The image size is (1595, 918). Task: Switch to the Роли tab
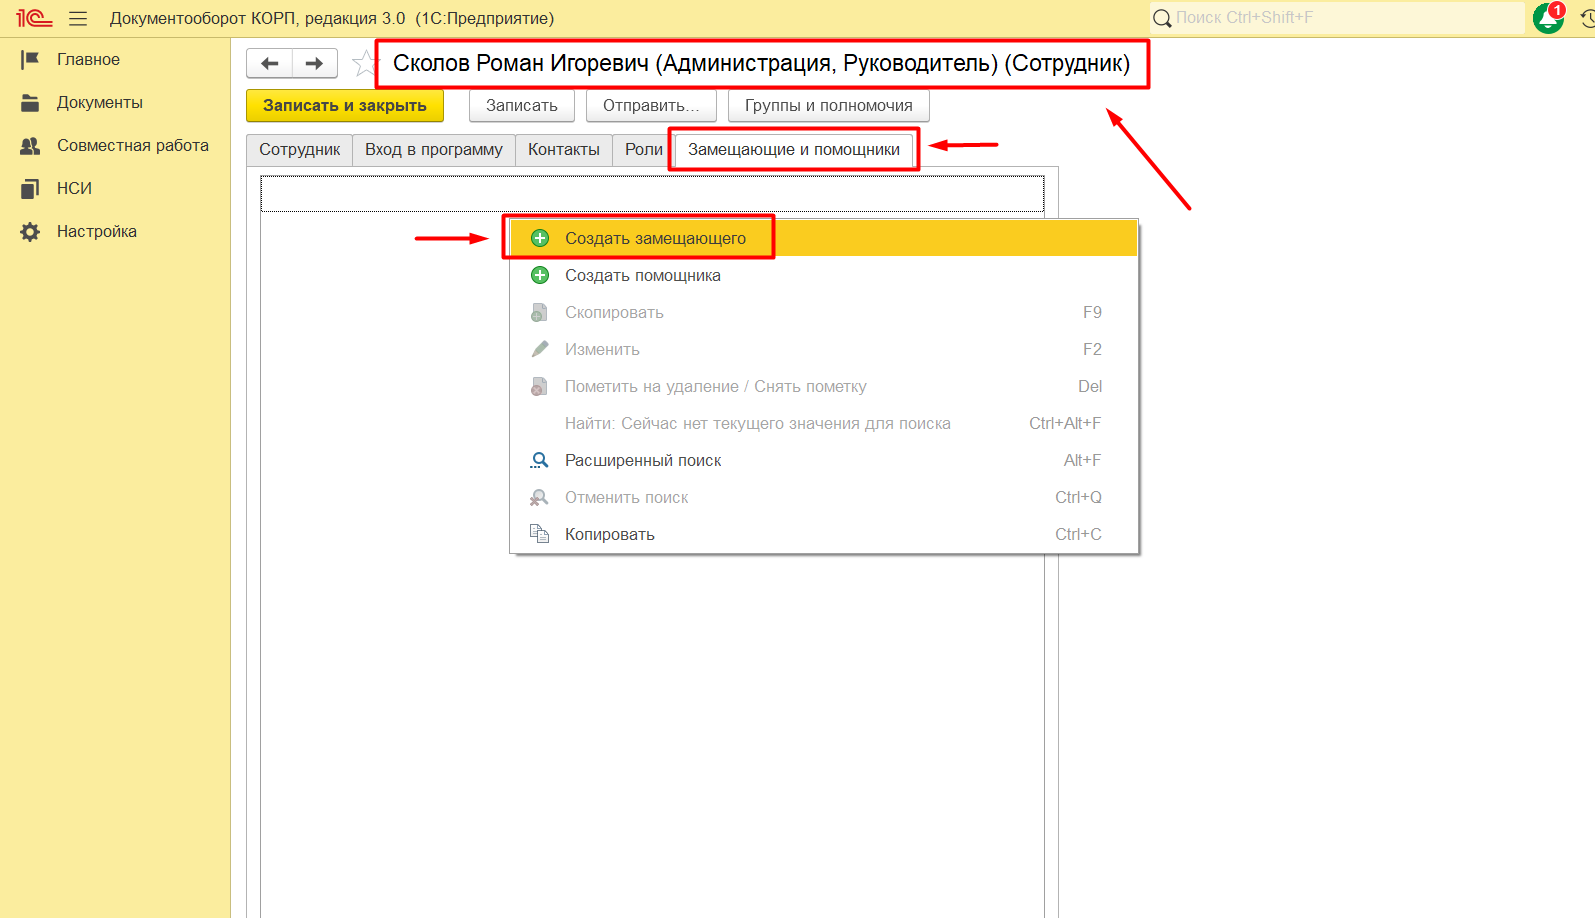(644, 150)
